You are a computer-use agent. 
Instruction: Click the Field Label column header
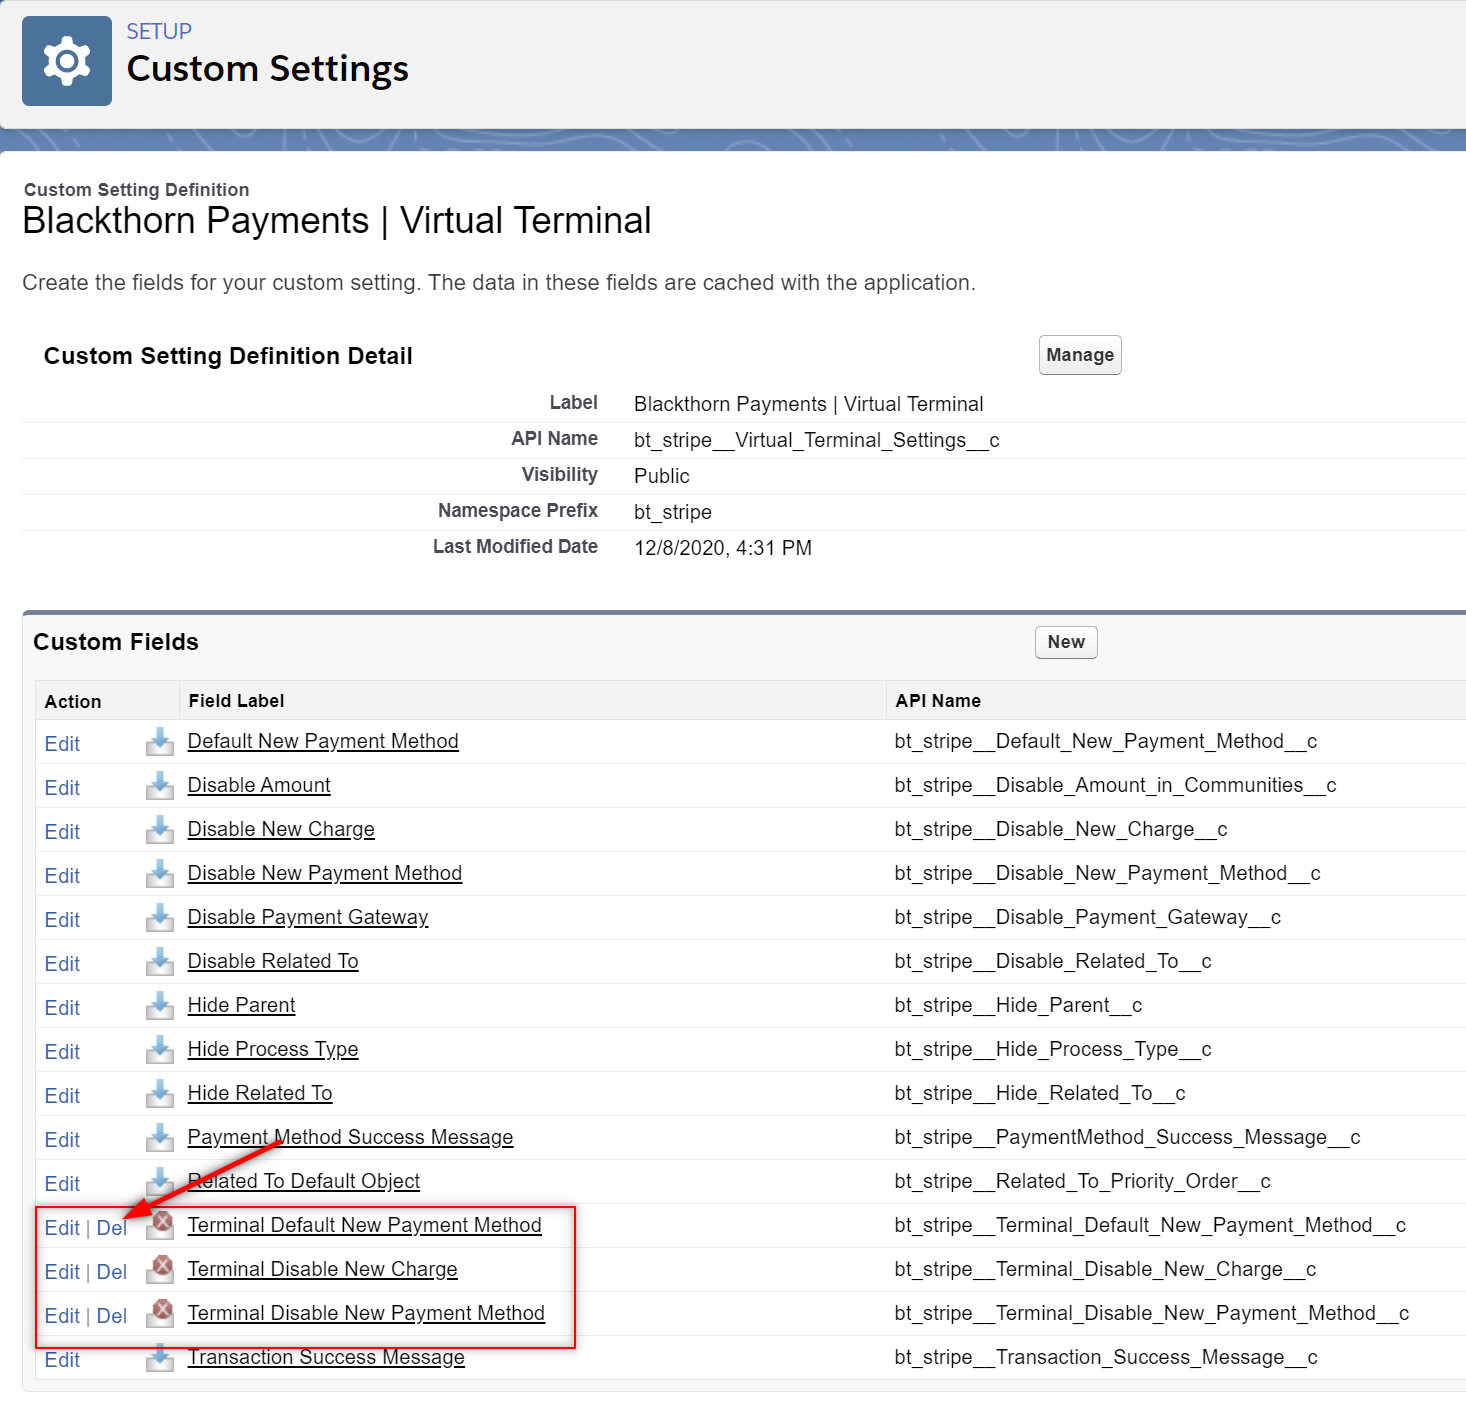(x=236, y=701)
